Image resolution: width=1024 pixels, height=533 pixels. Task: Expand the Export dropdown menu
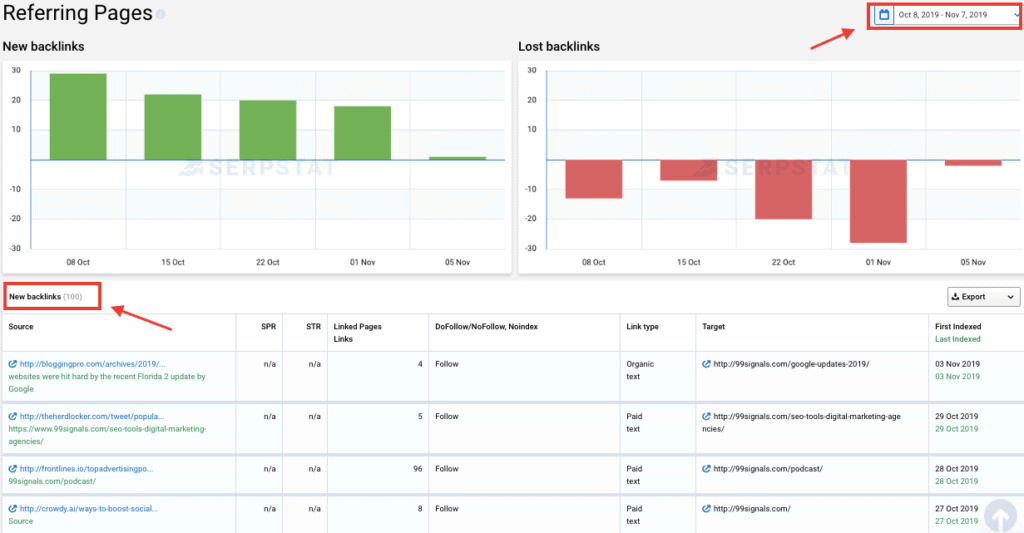pyautogui.click(x=984, y=297)
